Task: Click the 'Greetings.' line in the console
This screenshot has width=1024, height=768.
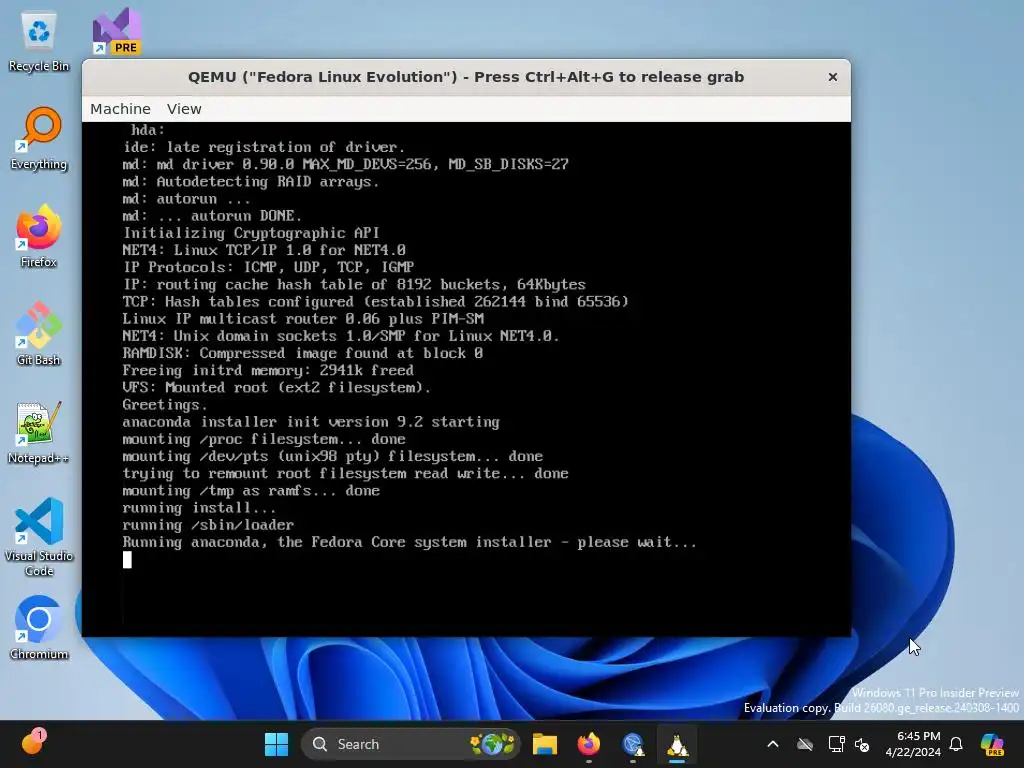Action: (165, 405)
